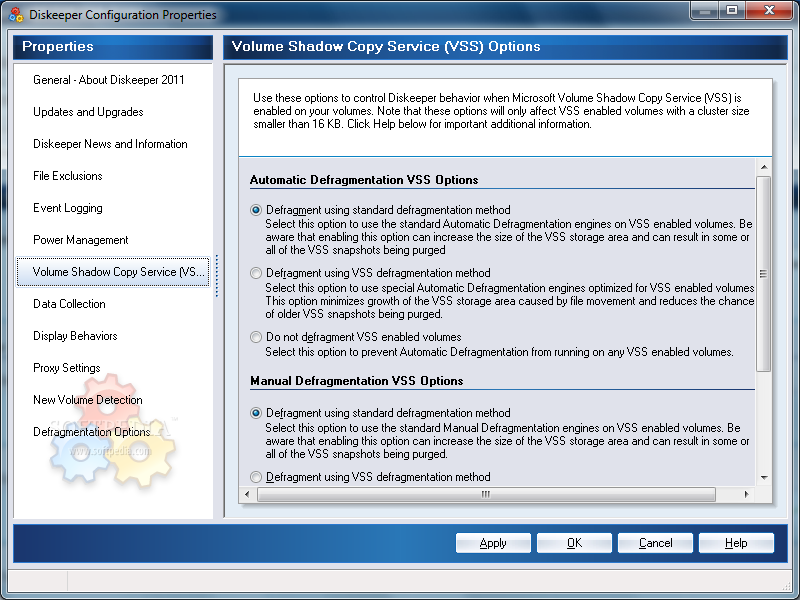Select Power Management option
Viewport: 800px width, 600px height.
click(81, 240)
